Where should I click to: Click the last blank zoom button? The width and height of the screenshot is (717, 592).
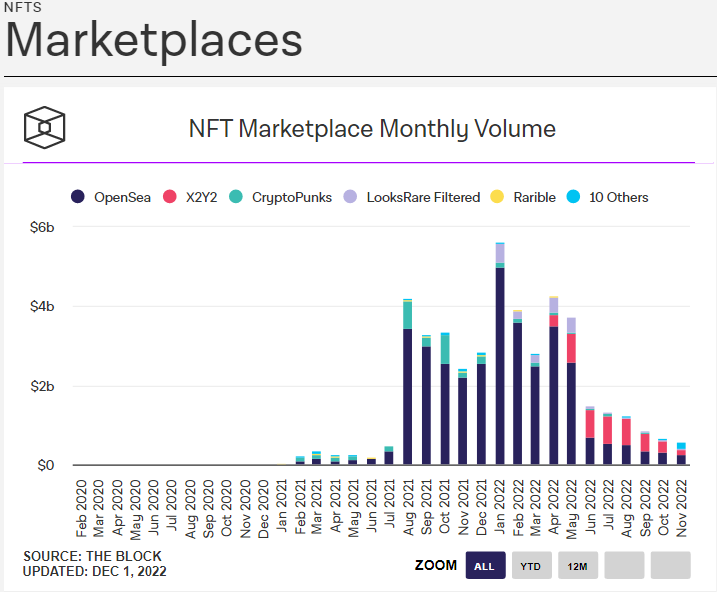pos(670,565)
